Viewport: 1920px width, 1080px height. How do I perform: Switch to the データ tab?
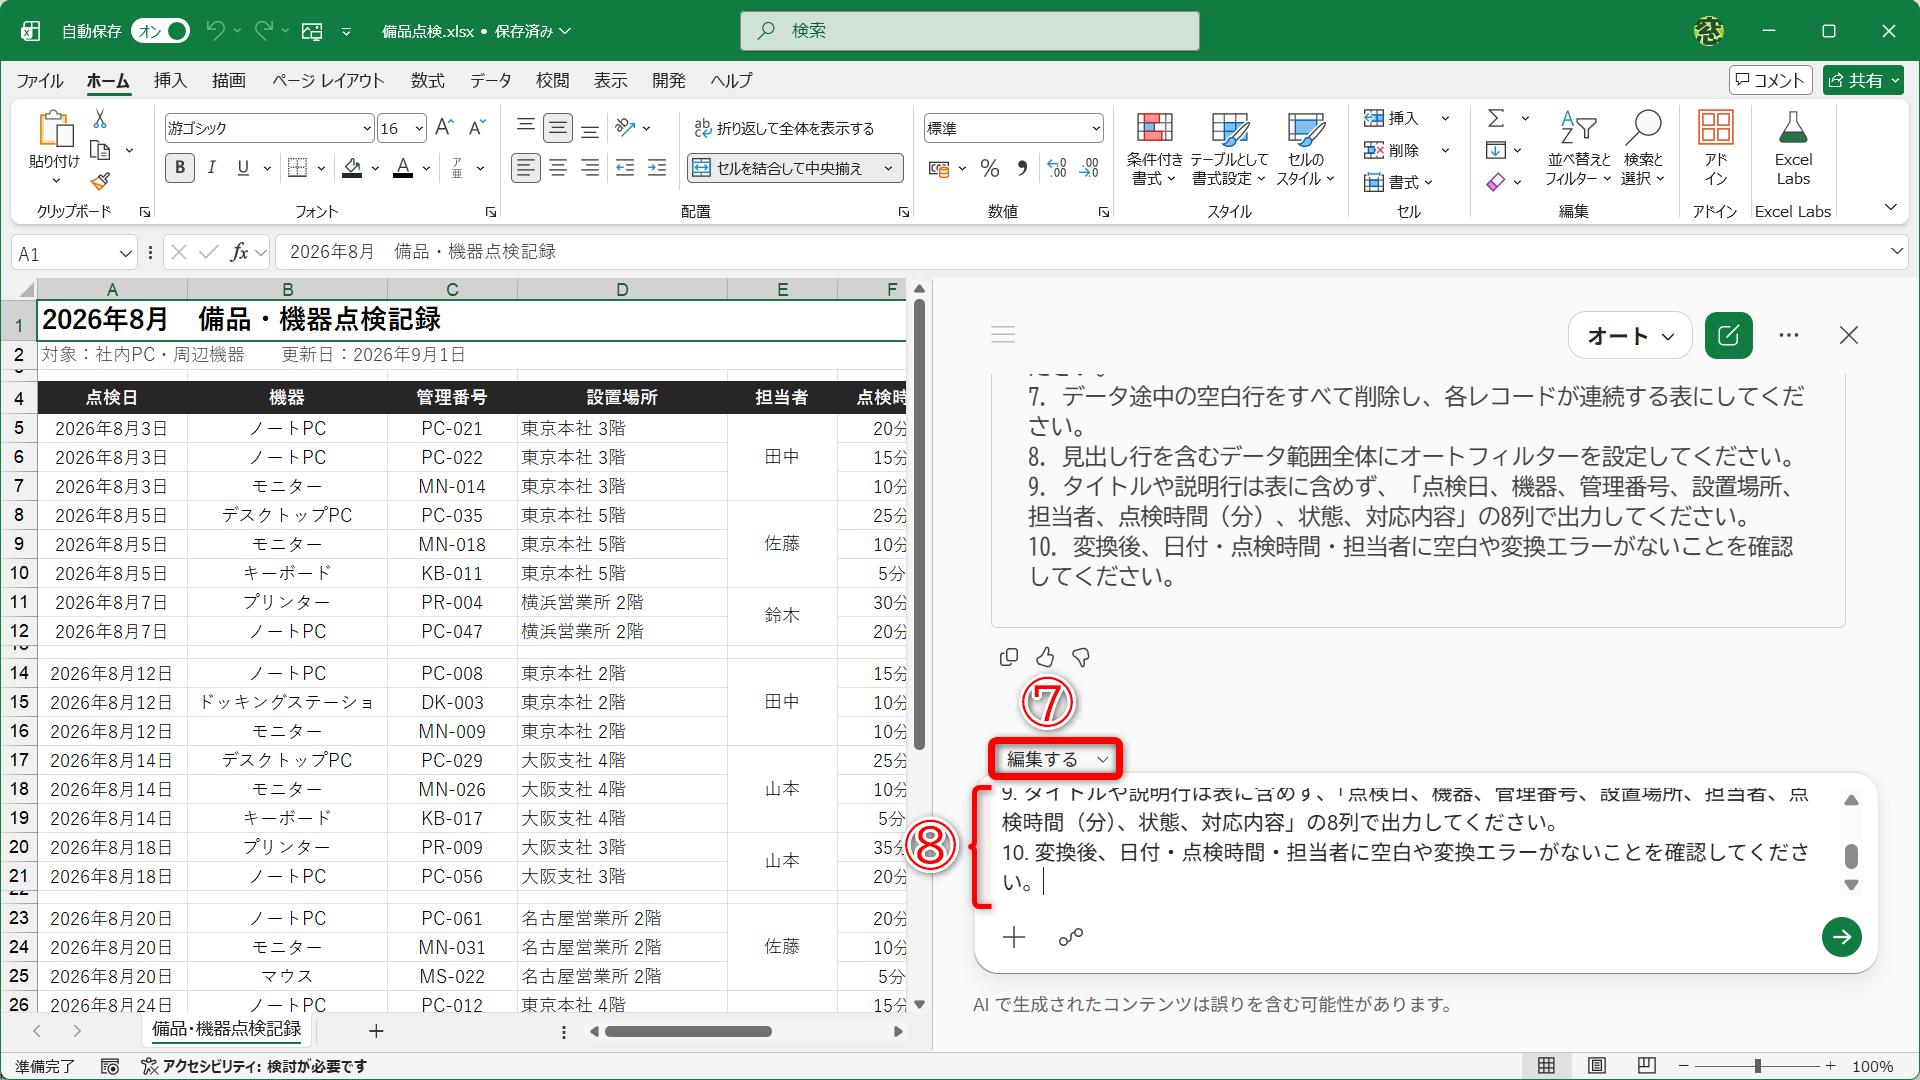click(x=491, y=80)
